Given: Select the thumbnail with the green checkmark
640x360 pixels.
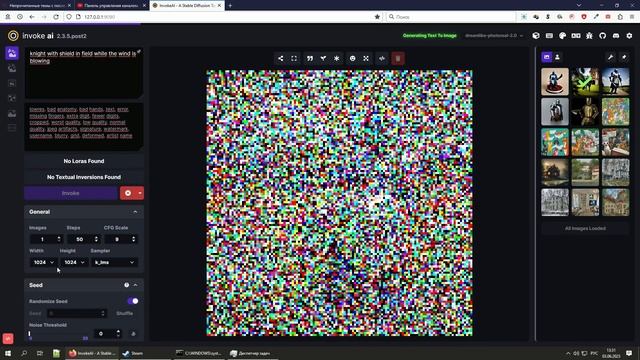Looking at the screenshot, I should (x=585, y=82).
